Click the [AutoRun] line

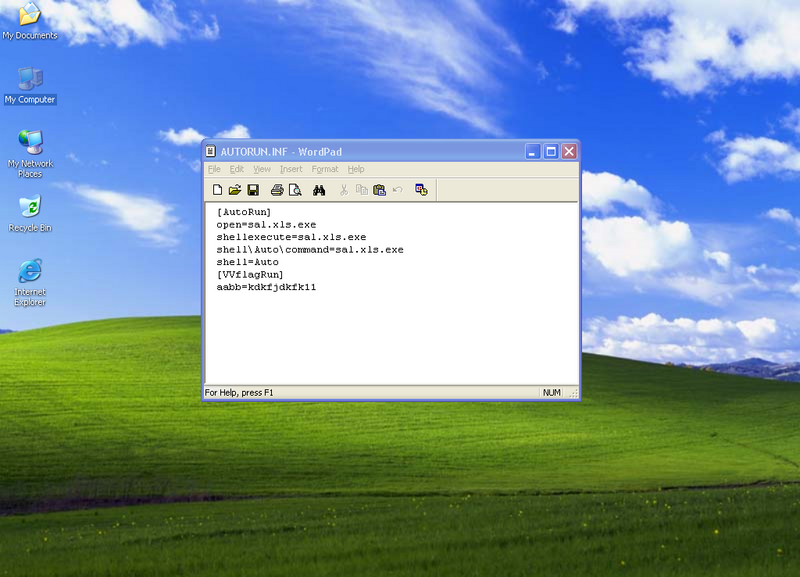pos(244,212)
